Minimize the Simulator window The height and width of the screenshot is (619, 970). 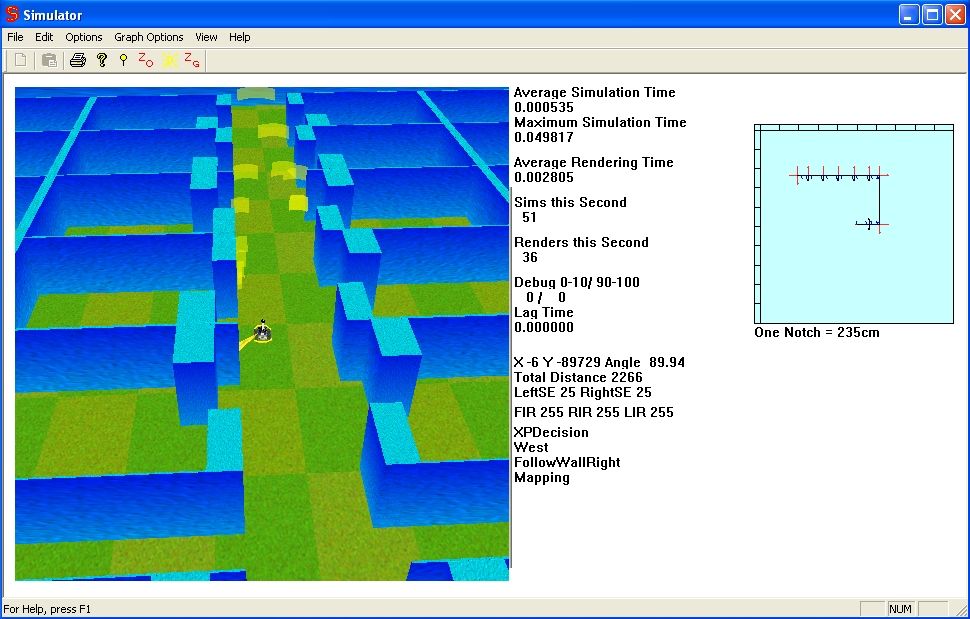(x=908, y=15)
